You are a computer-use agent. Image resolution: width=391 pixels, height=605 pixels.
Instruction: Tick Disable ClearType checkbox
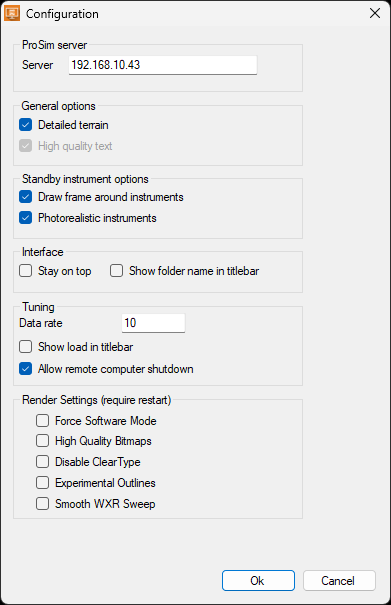click(42, 461)
